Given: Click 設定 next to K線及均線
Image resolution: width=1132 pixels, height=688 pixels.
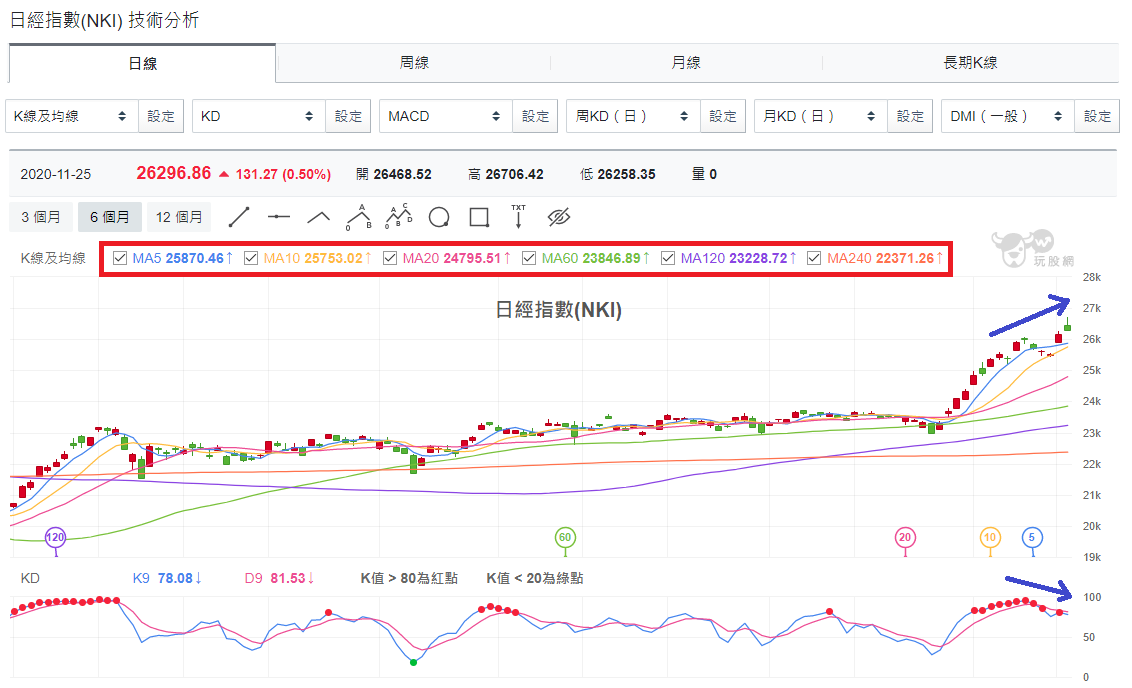Looking at the screenshot, I should pyautogui.click(x=161, y=116).
